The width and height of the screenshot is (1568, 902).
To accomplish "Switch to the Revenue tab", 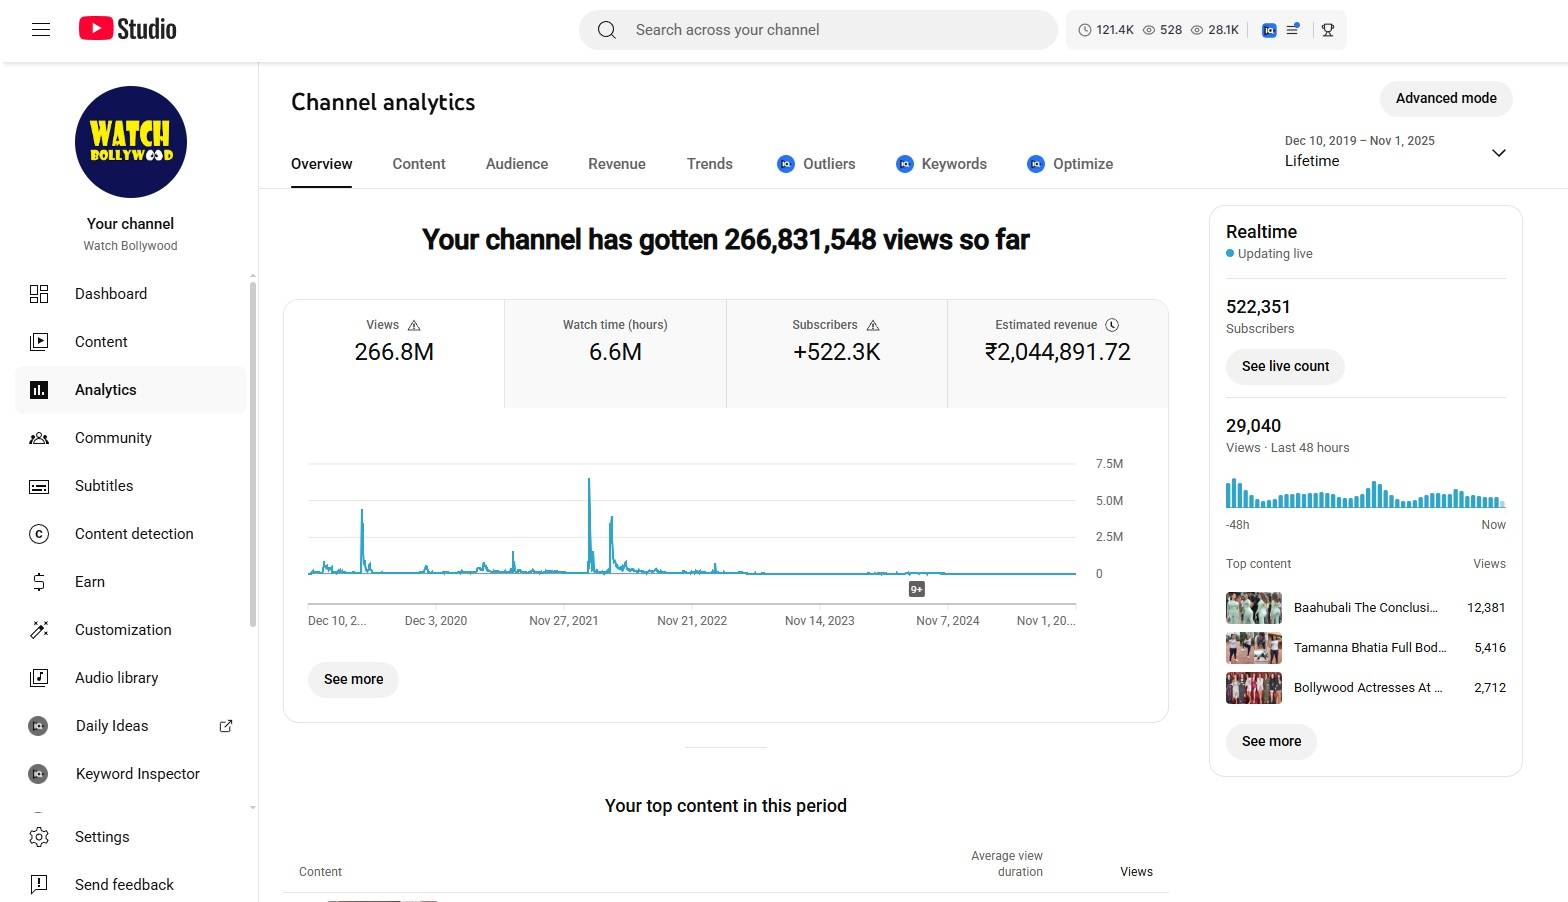I will coord(616,164).
